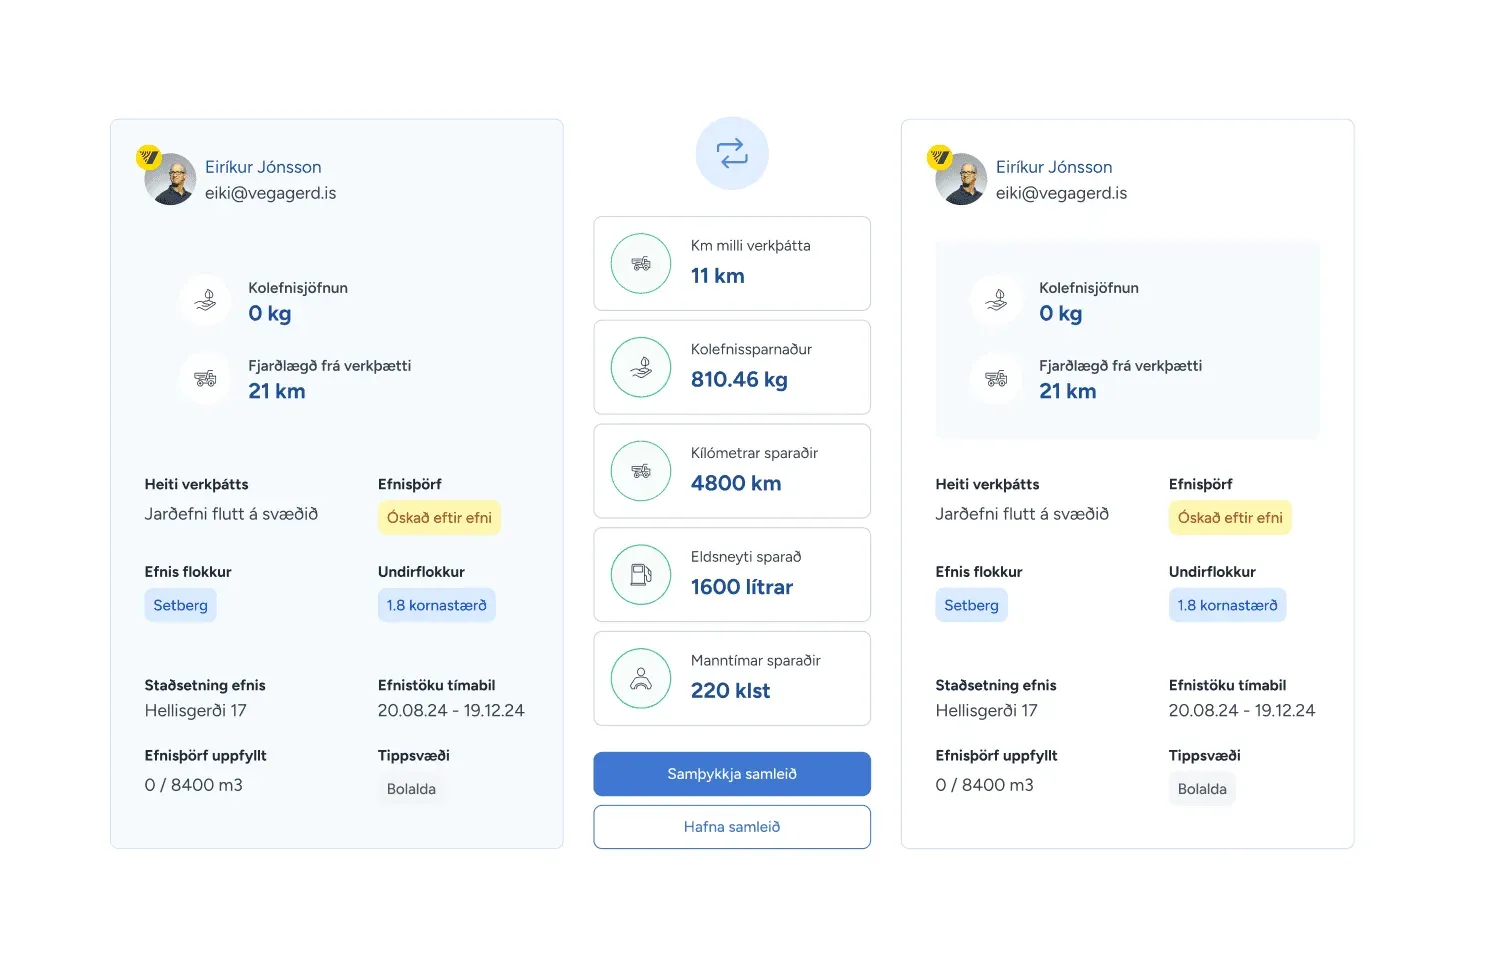Click Eiríkur Jónsson avatar in right card
This screenshot has width=1486, height=976.
pos(961,179)
